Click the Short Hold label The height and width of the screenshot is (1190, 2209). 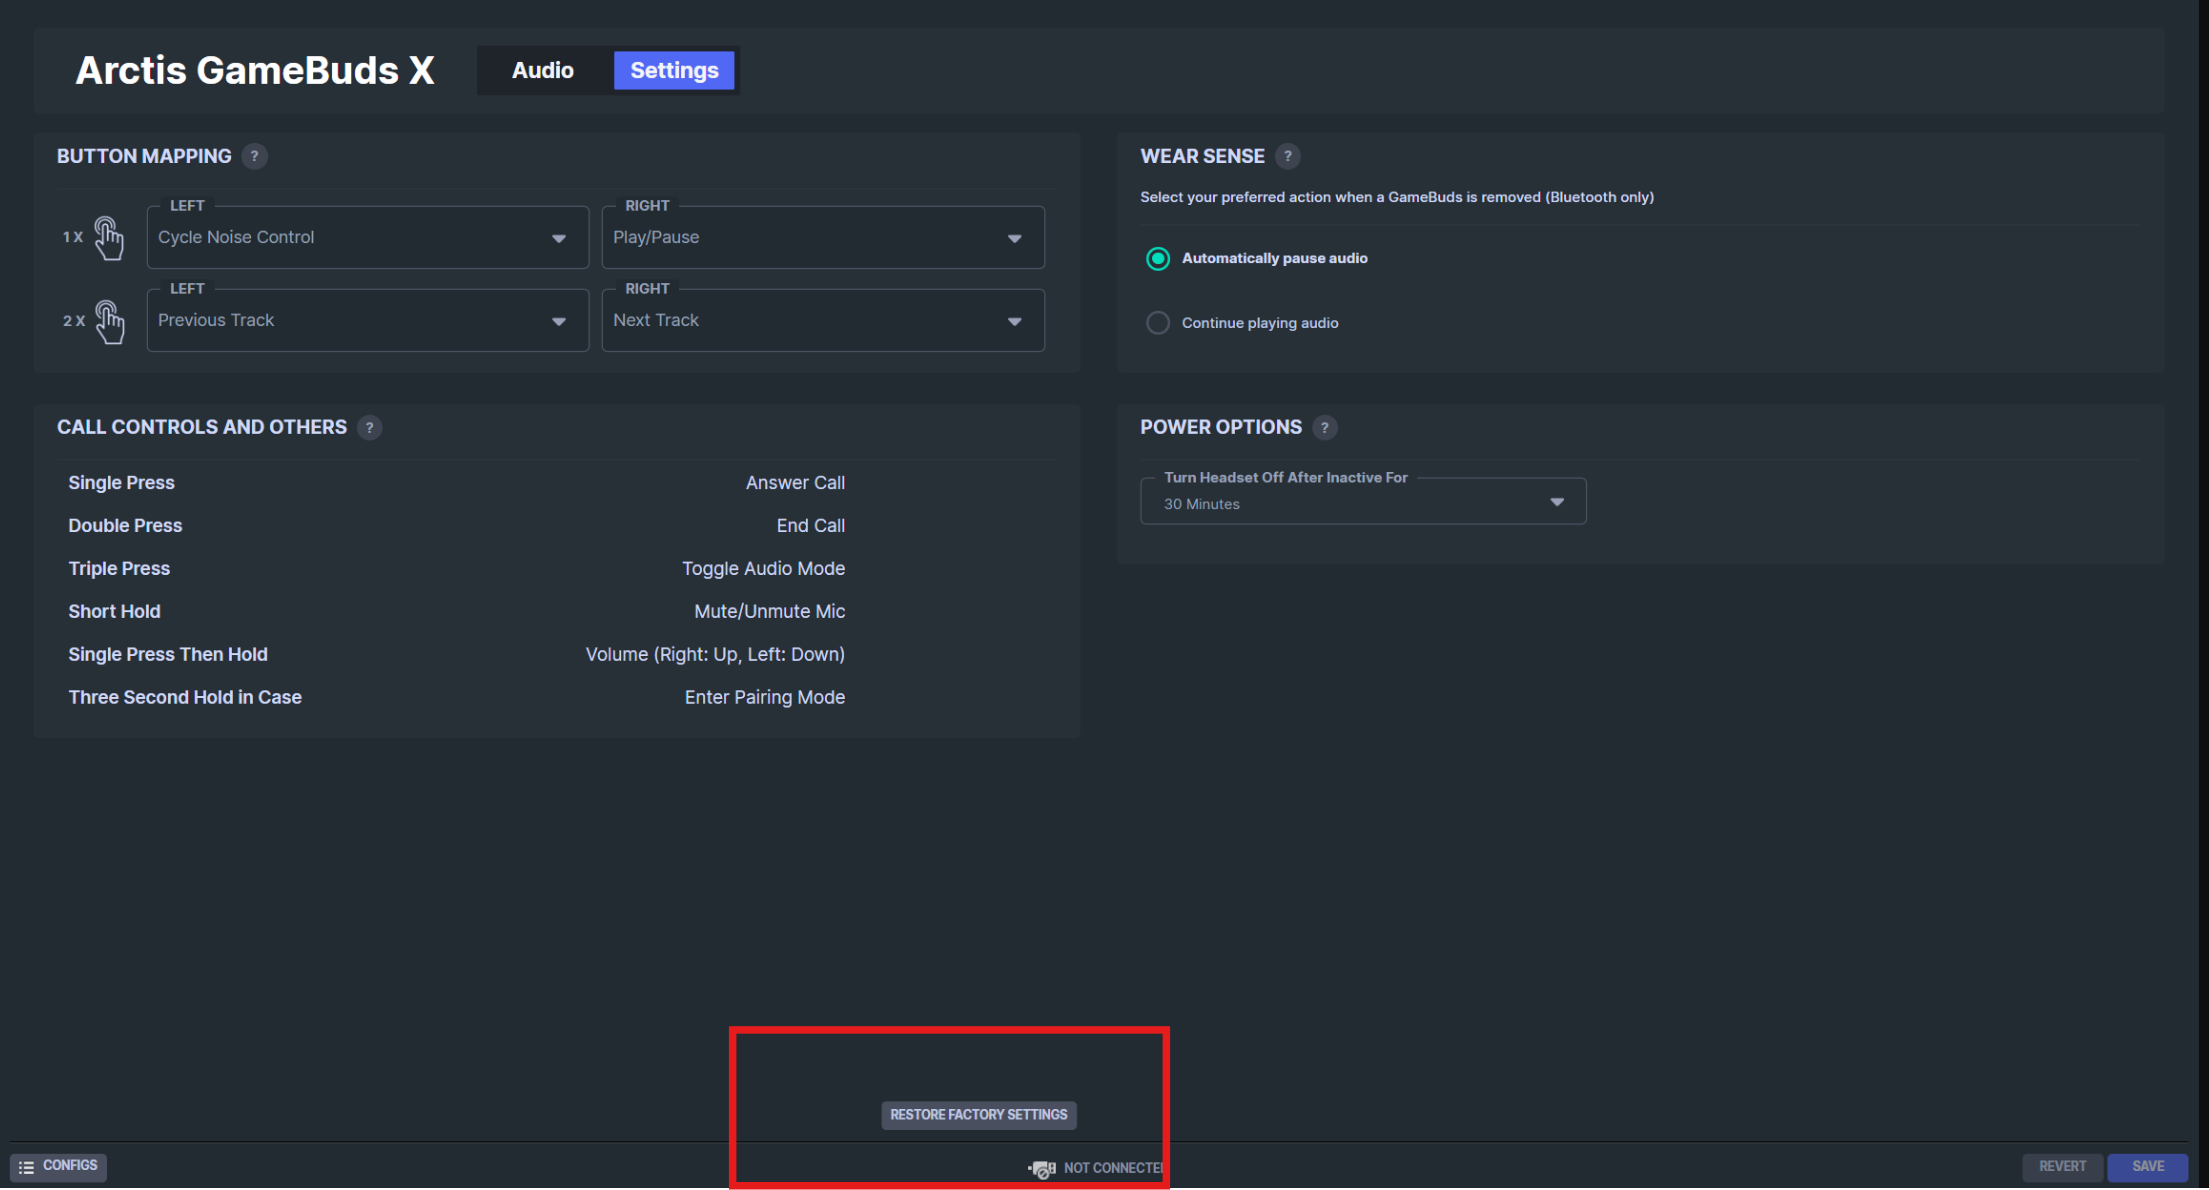click(114, 612)
